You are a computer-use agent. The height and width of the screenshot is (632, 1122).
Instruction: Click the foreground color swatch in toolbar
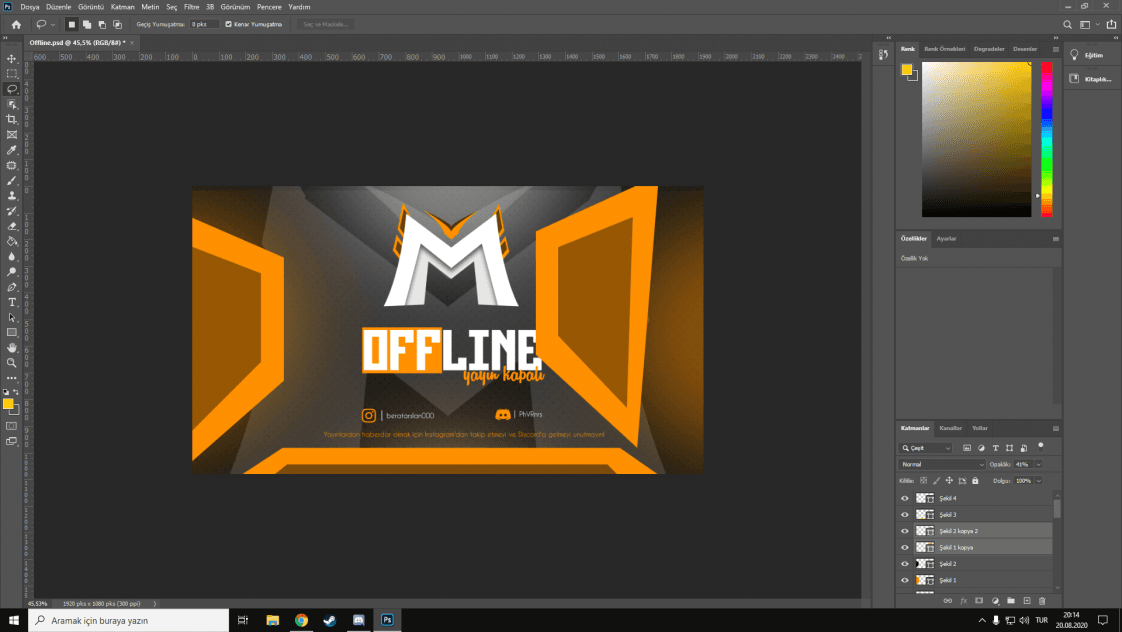(x=8, y=404)
